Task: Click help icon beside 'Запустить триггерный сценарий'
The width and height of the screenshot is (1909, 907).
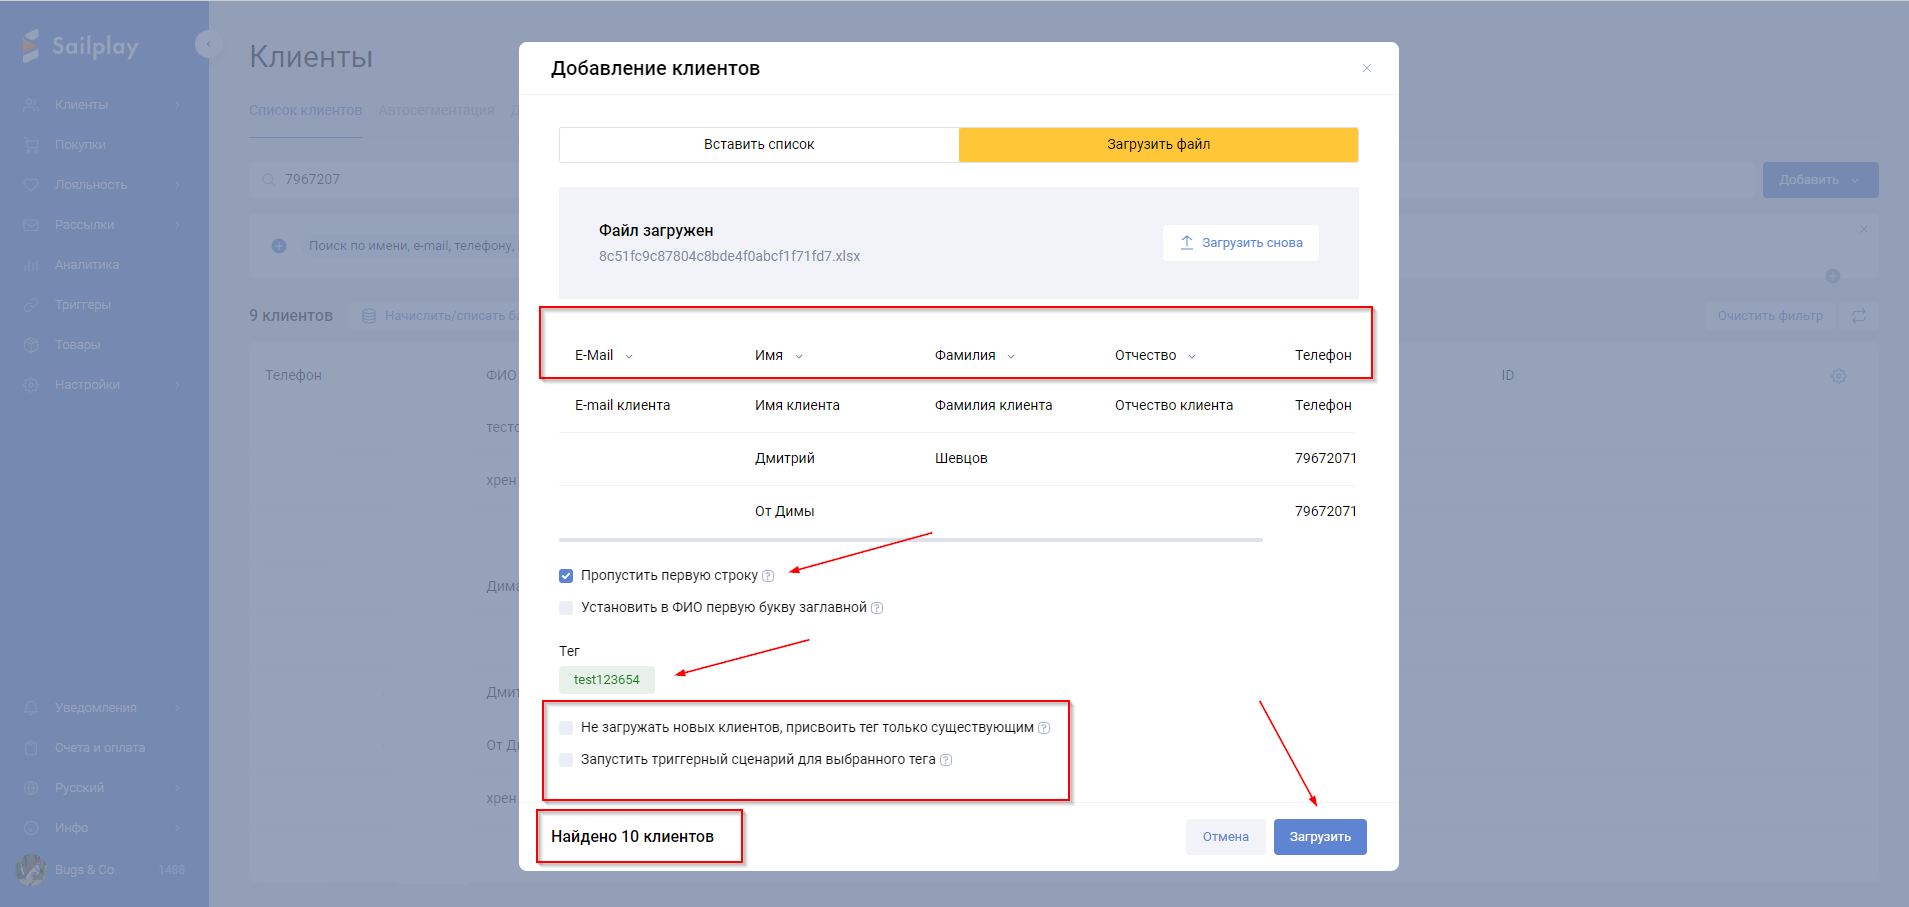Action: tap(946, 760)
